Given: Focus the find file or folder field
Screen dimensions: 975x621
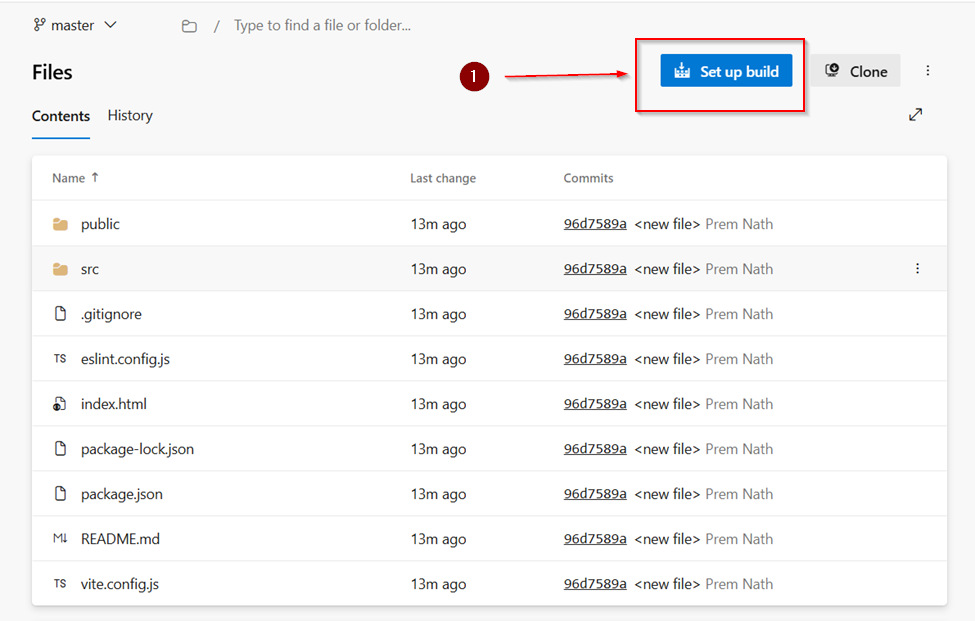Looking at the screenshot, I should (322, 25).
